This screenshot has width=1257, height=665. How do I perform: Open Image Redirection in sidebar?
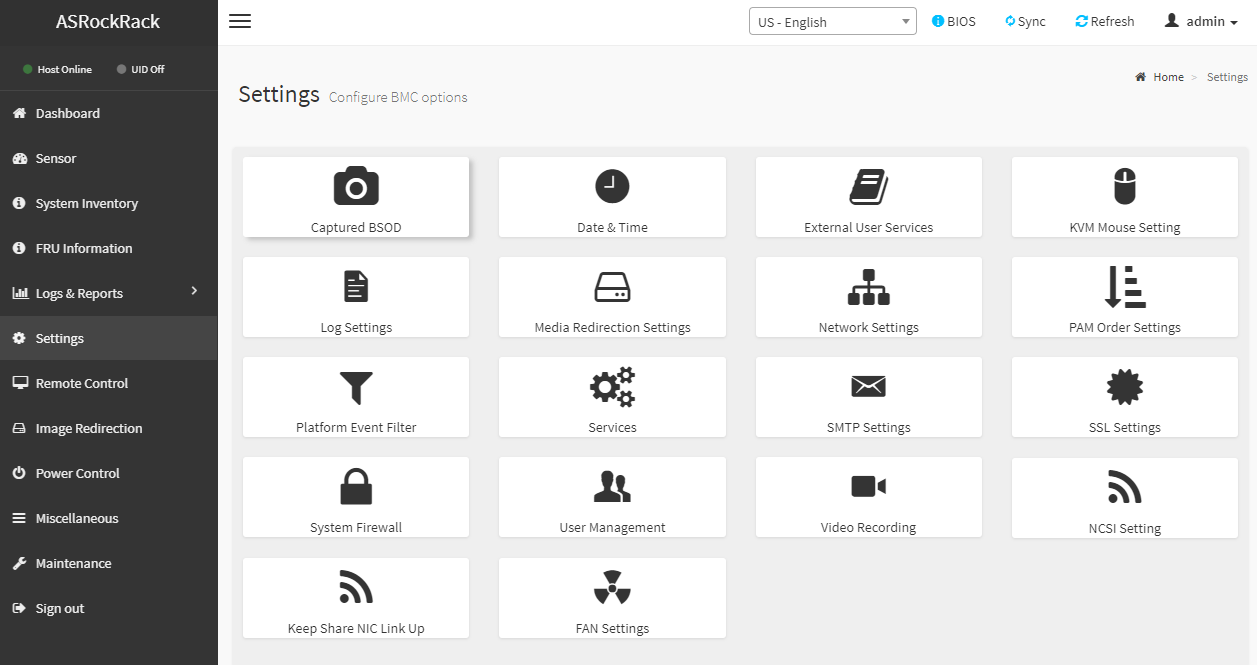pos(108,428)
